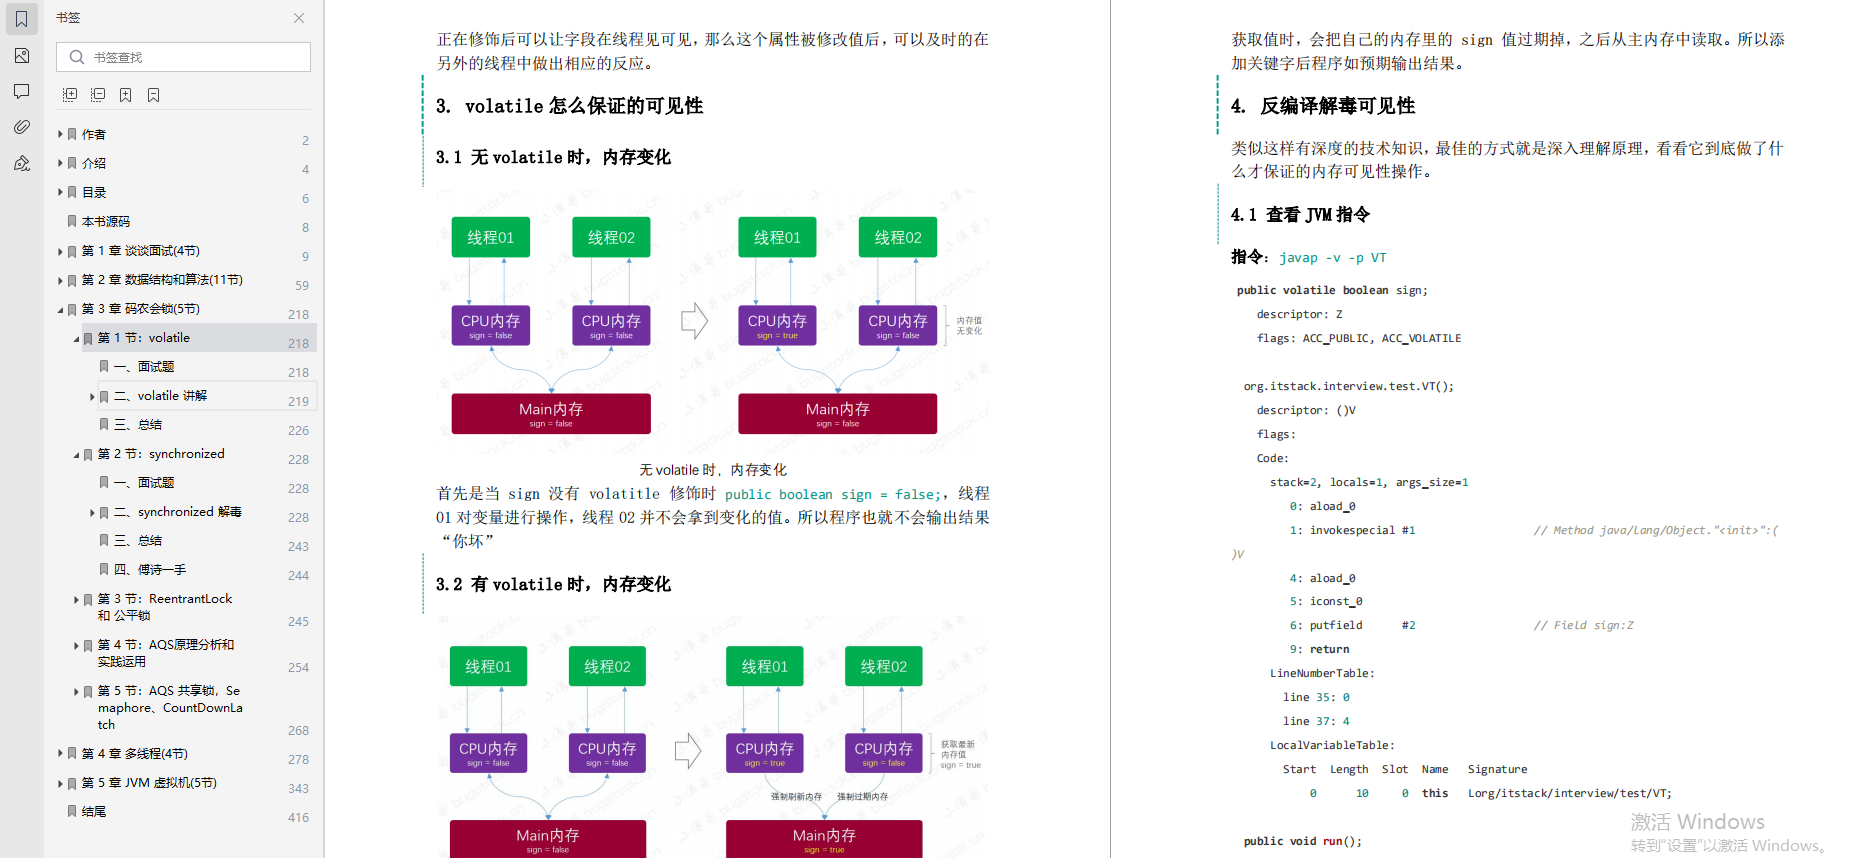
Task: Expand 第 1 章 谈谈面试(4节) arrow
Action: pyautogui.click(x=60, y=251)
